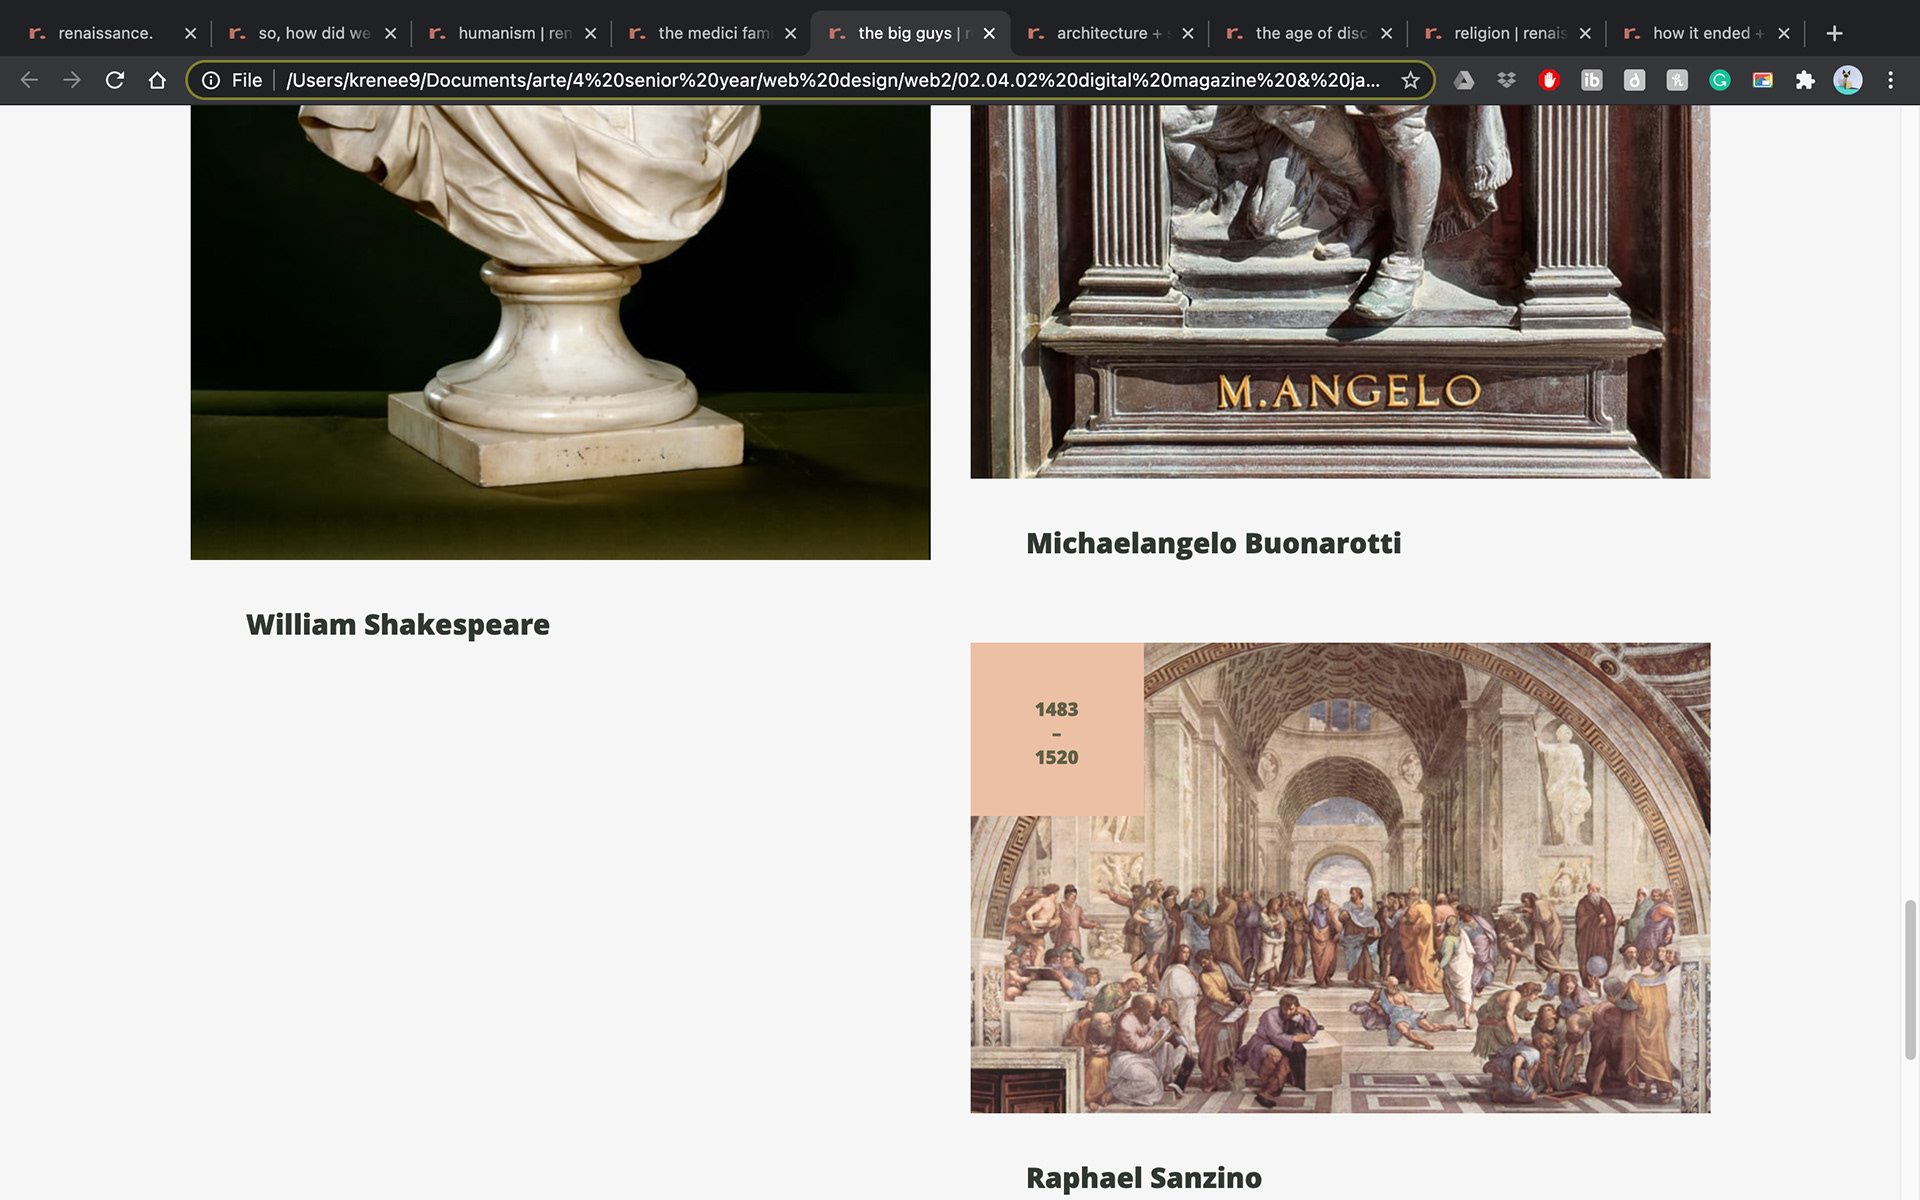Open the AdBlock red hand extension

point(1549,80)
